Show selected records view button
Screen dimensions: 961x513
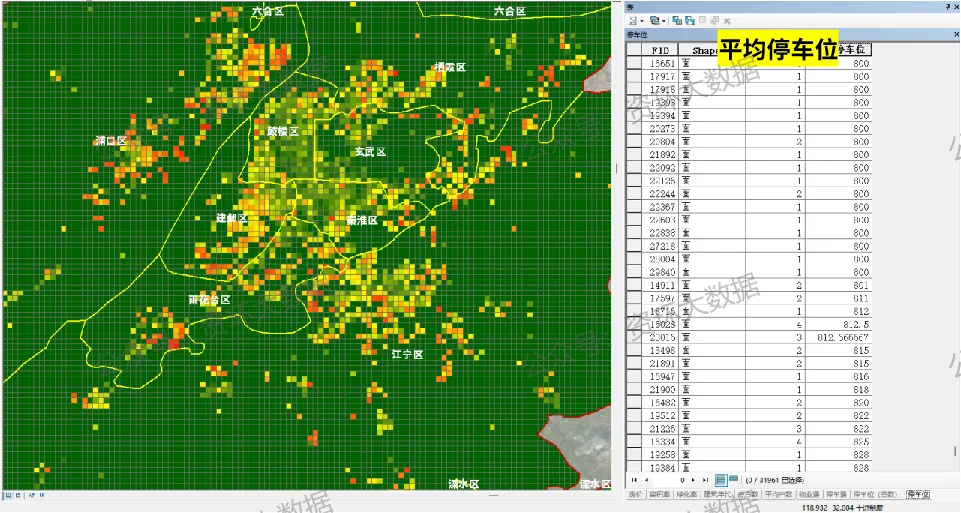tap(733, 479)
